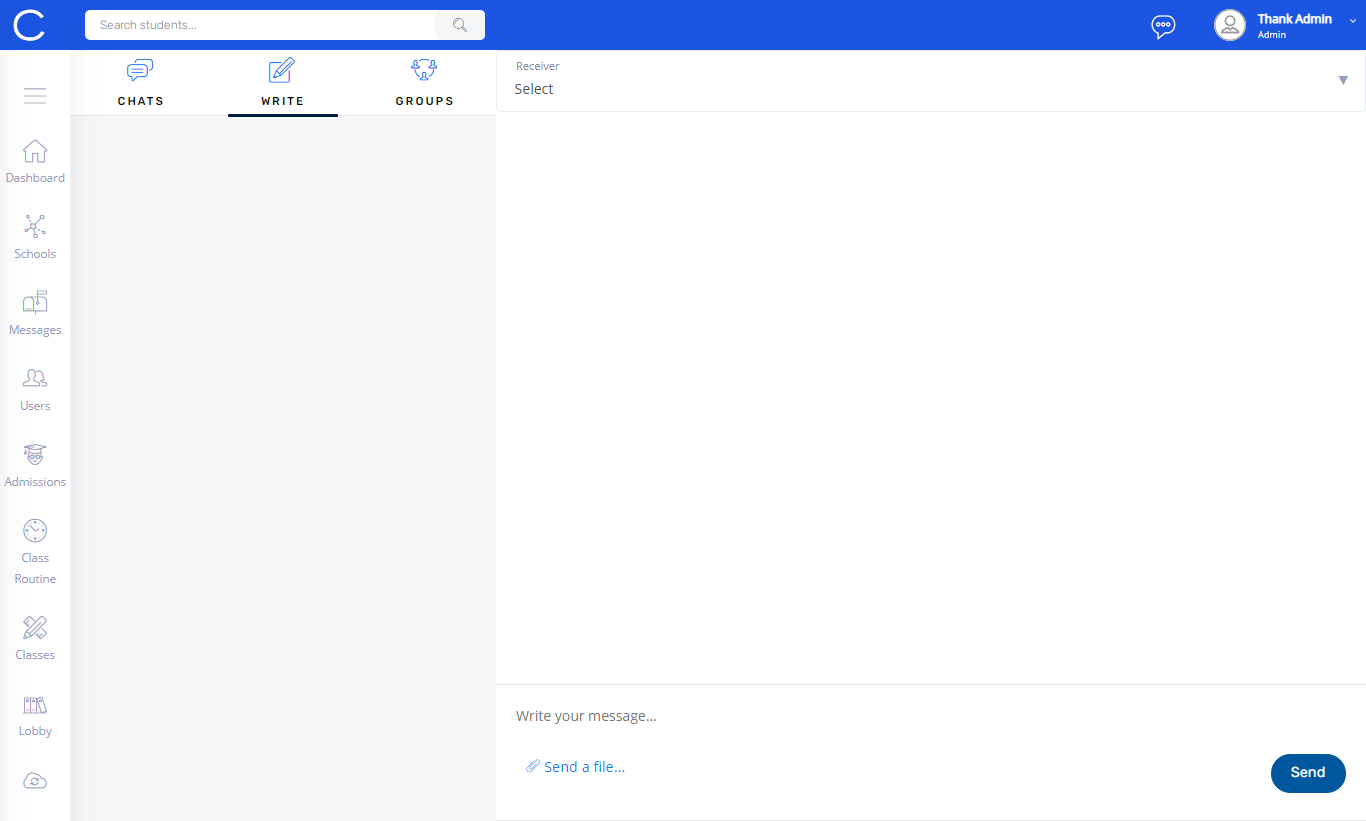
Task: Open the Users section icon
Action: 35,379
